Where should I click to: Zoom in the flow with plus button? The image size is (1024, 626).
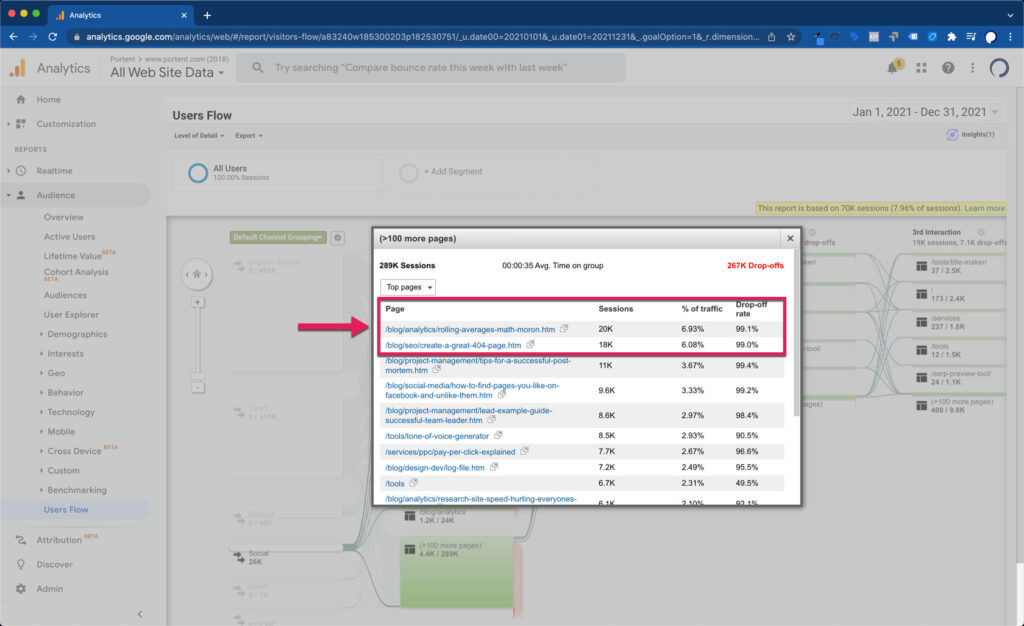click(x=197, y=302)
